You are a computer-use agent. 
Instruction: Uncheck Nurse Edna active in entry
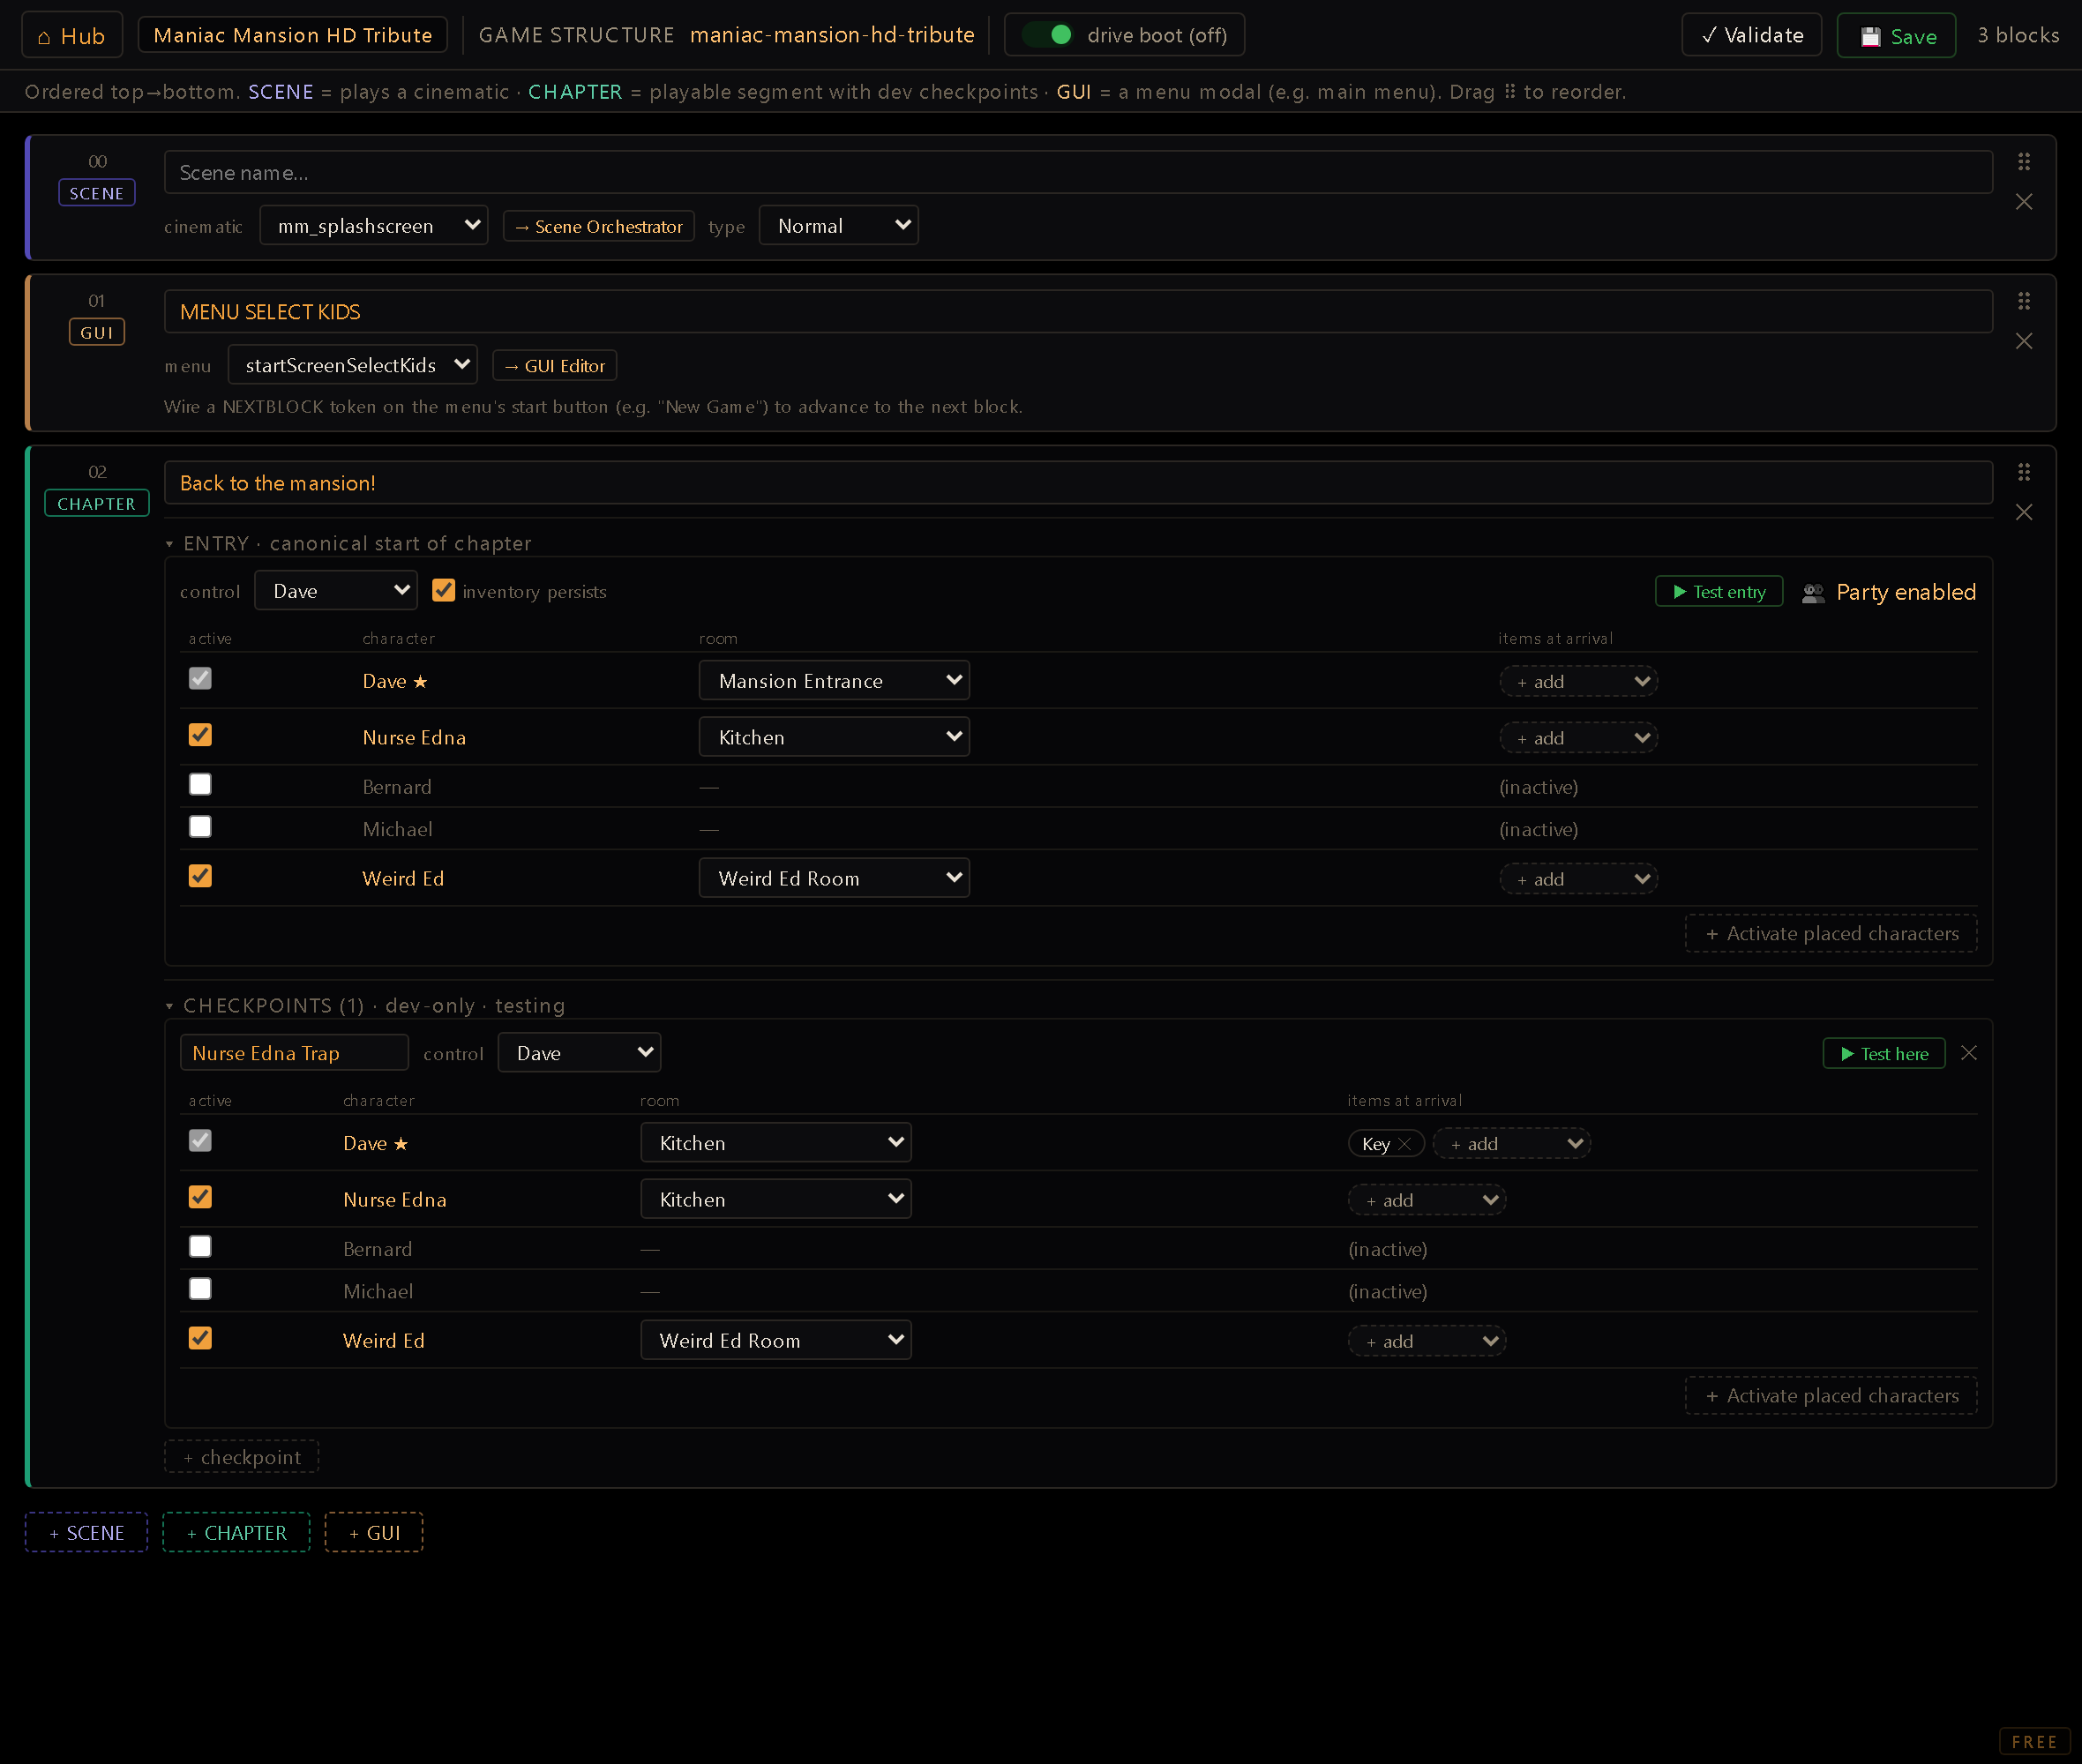tap(200, 735)
